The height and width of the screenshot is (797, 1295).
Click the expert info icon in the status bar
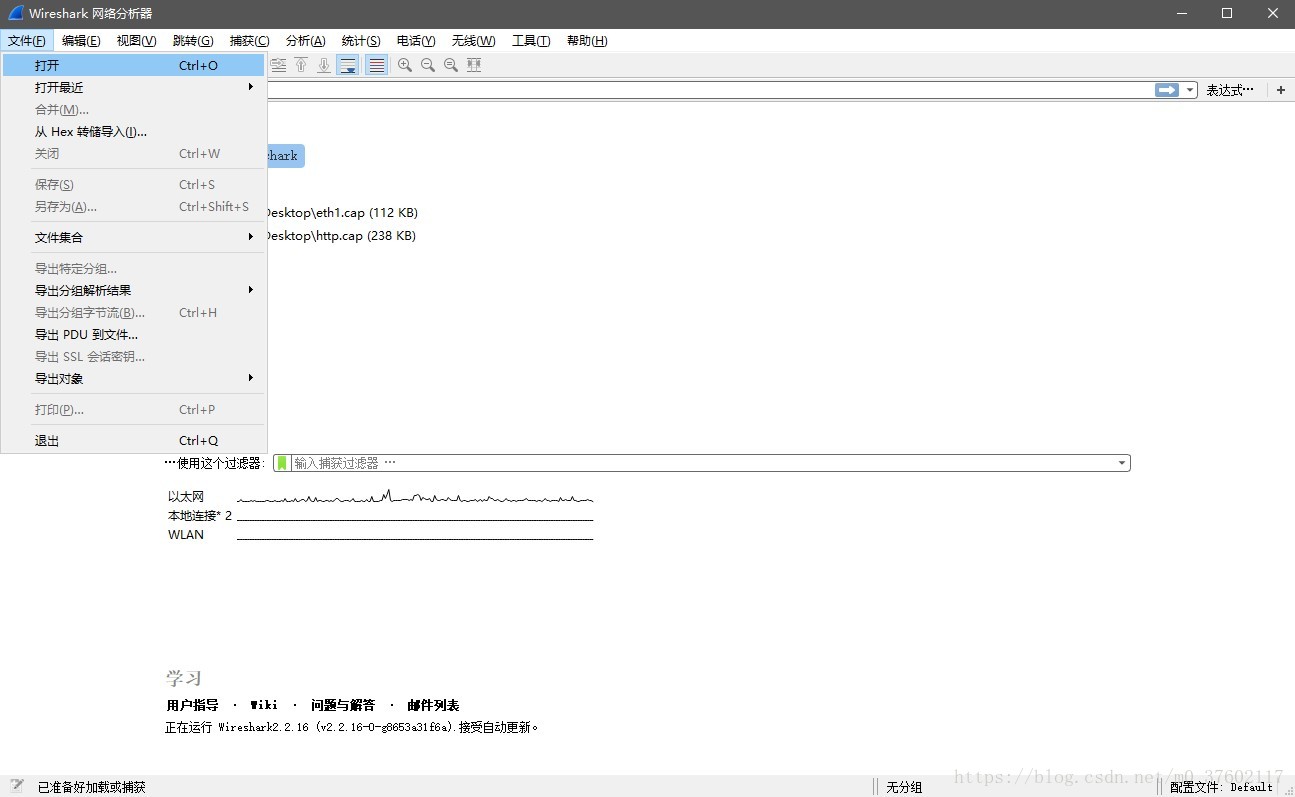tap(17, 786)
